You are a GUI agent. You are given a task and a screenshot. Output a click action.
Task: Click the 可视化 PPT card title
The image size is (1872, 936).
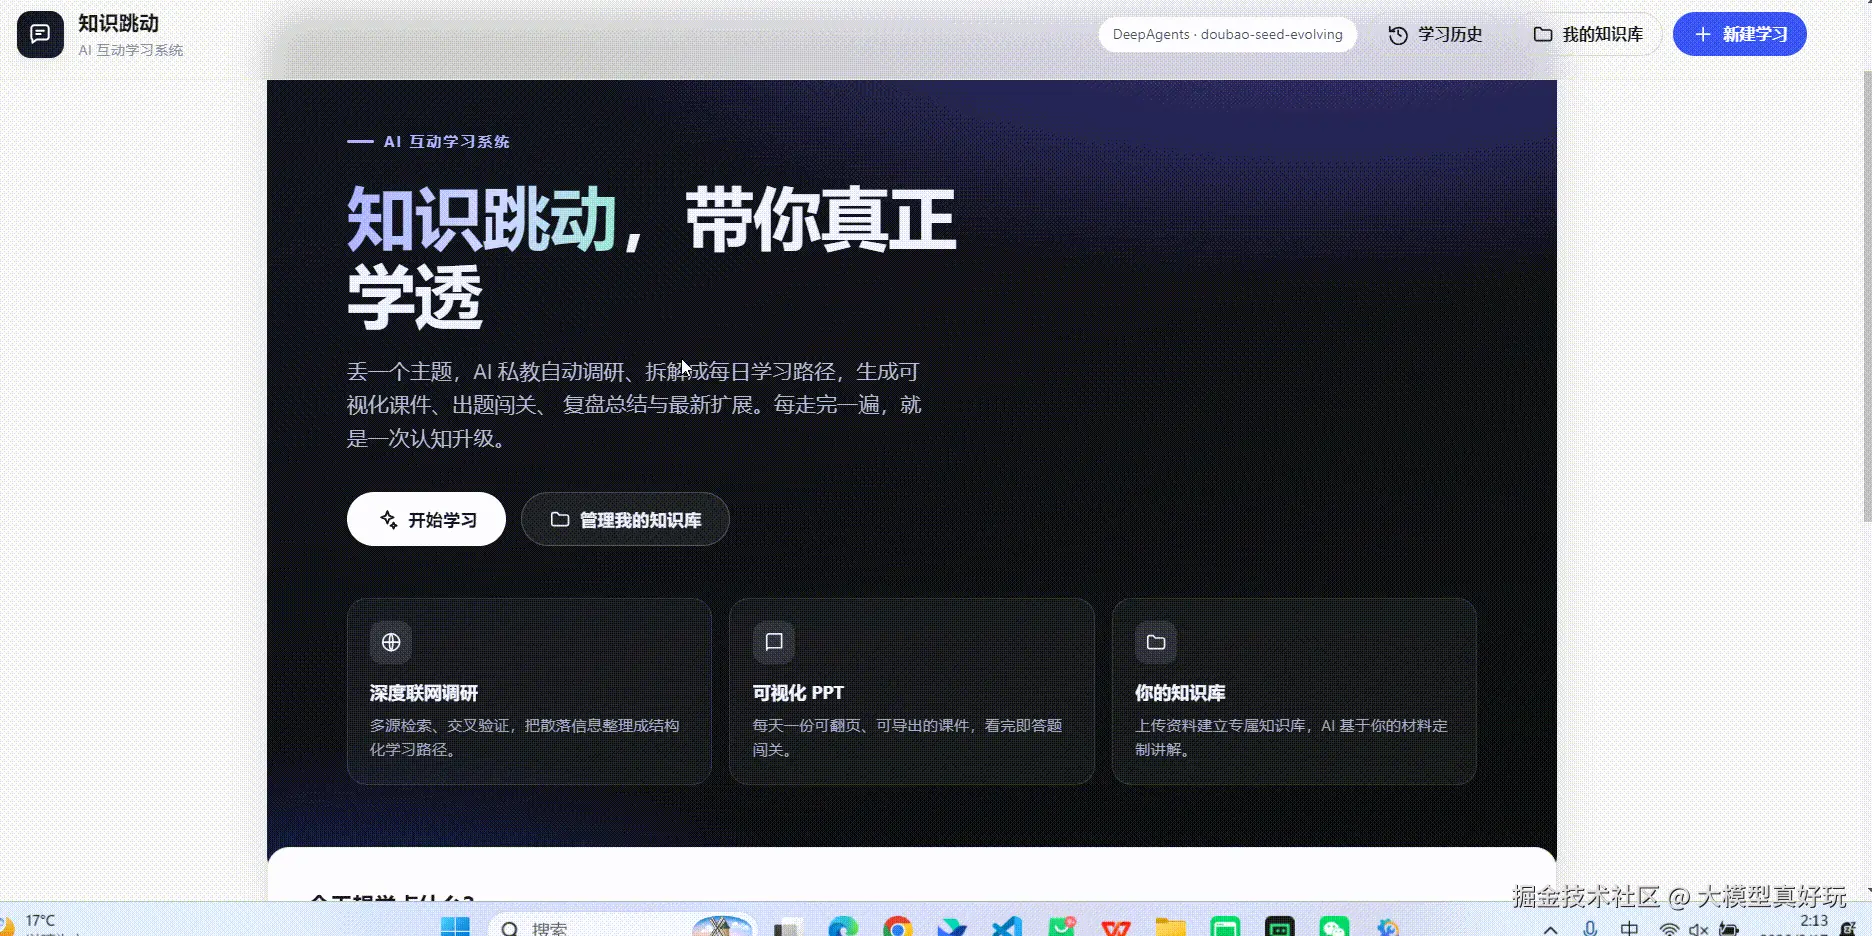tap(798, 693)
